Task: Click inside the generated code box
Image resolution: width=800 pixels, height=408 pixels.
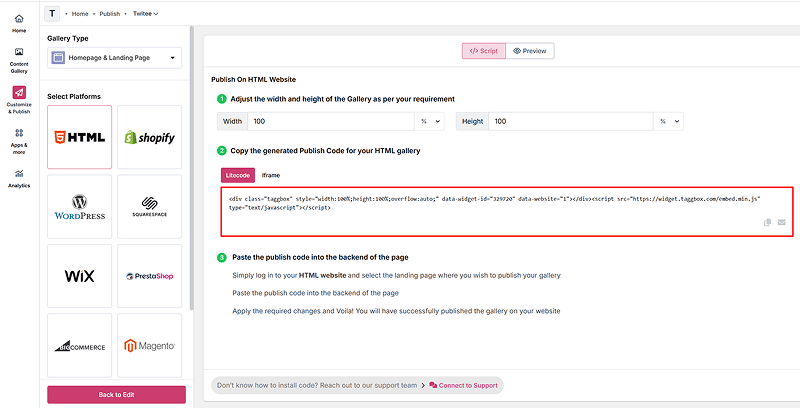Action: pyautogui.click(x=507, y=212)
